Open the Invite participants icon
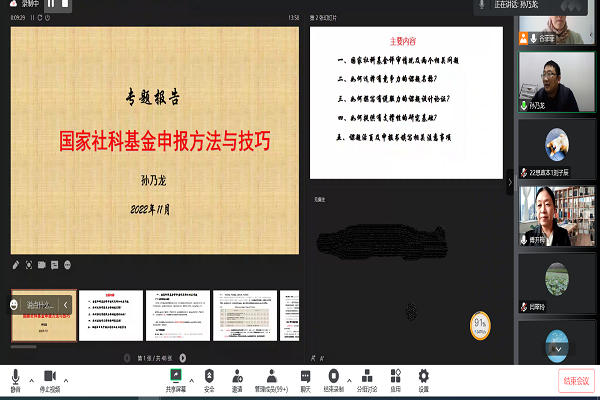This screenshot has width=600, height=400. tap(238, 378)
